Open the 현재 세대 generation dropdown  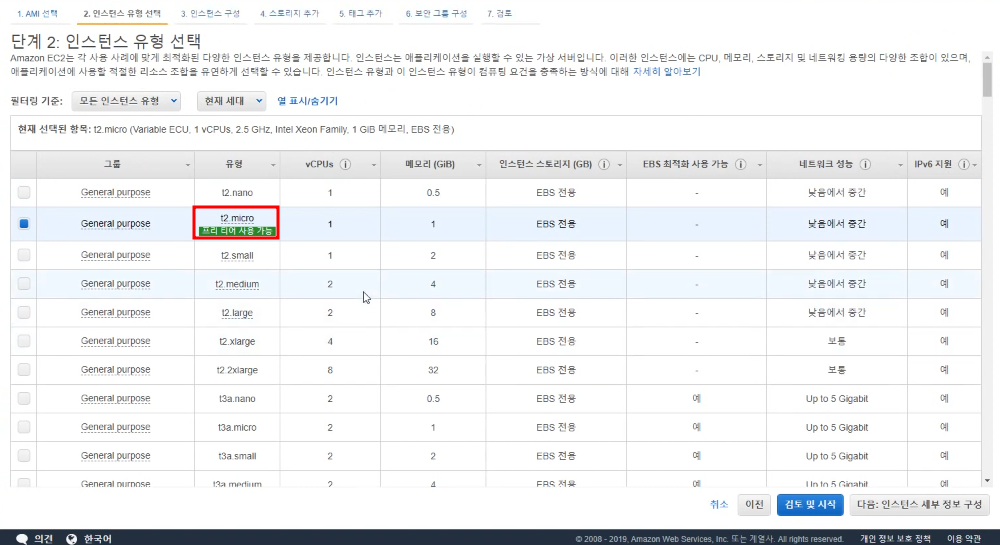232,101
